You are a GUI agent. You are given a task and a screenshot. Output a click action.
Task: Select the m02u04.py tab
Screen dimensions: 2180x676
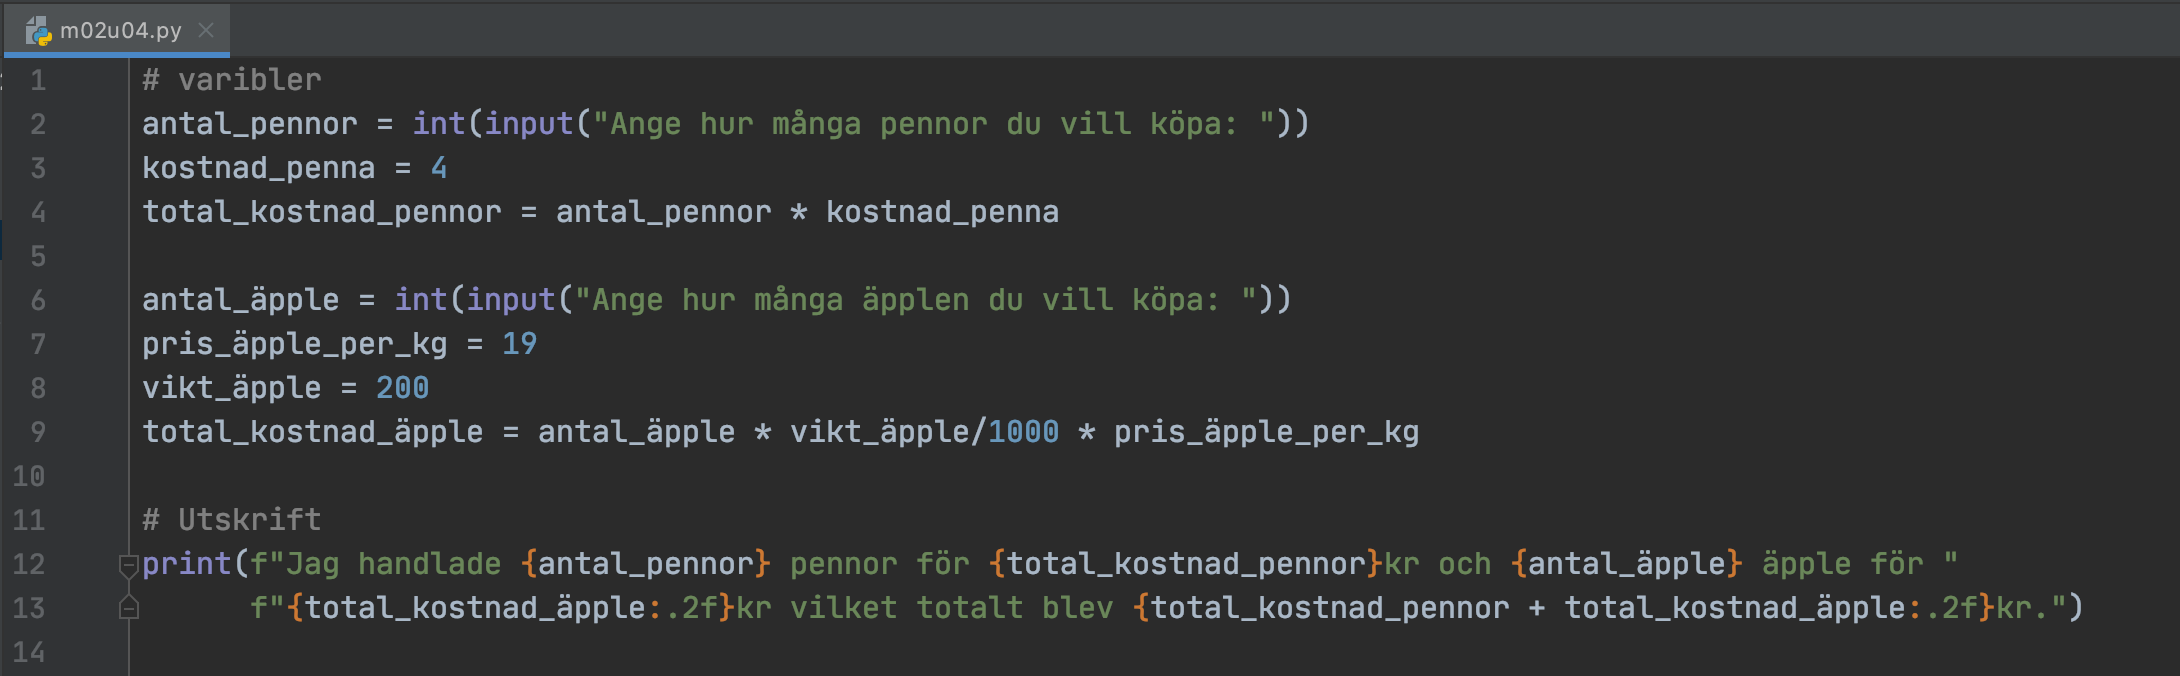(x=120, y=30)
